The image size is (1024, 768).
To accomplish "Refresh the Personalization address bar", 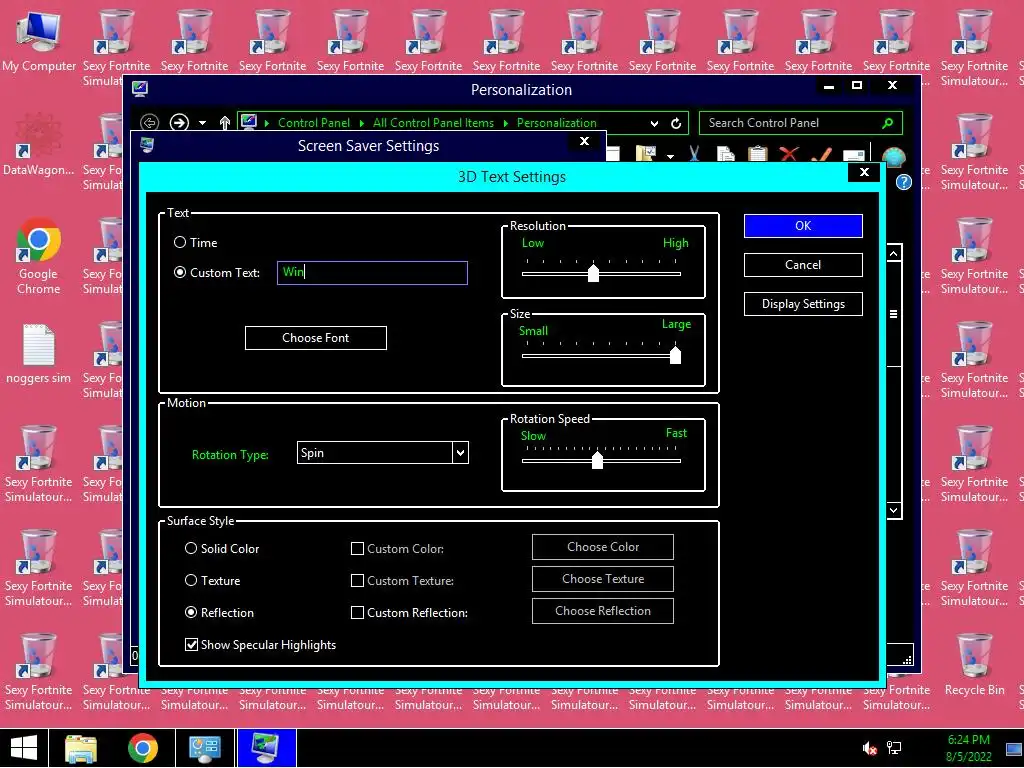I will tap(676, 123).
